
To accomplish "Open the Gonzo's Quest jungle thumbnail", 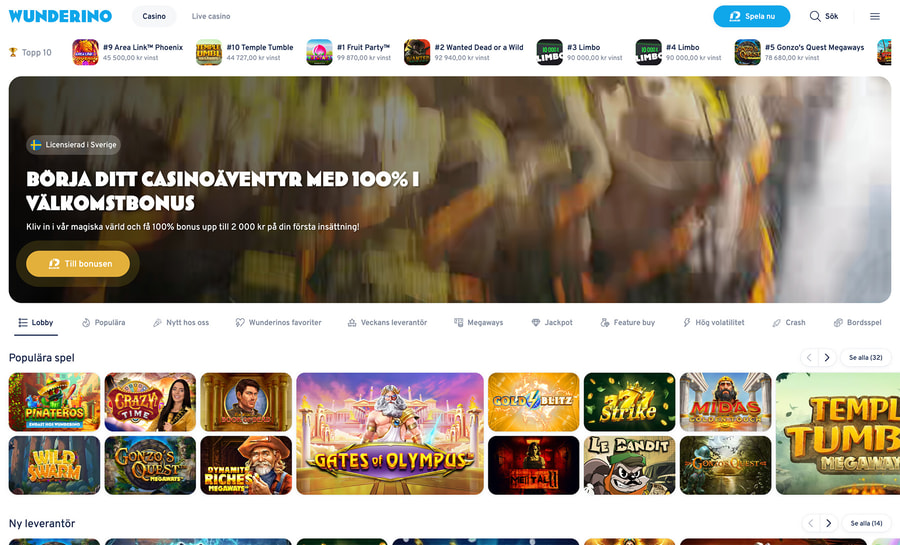I will (725, 465).
